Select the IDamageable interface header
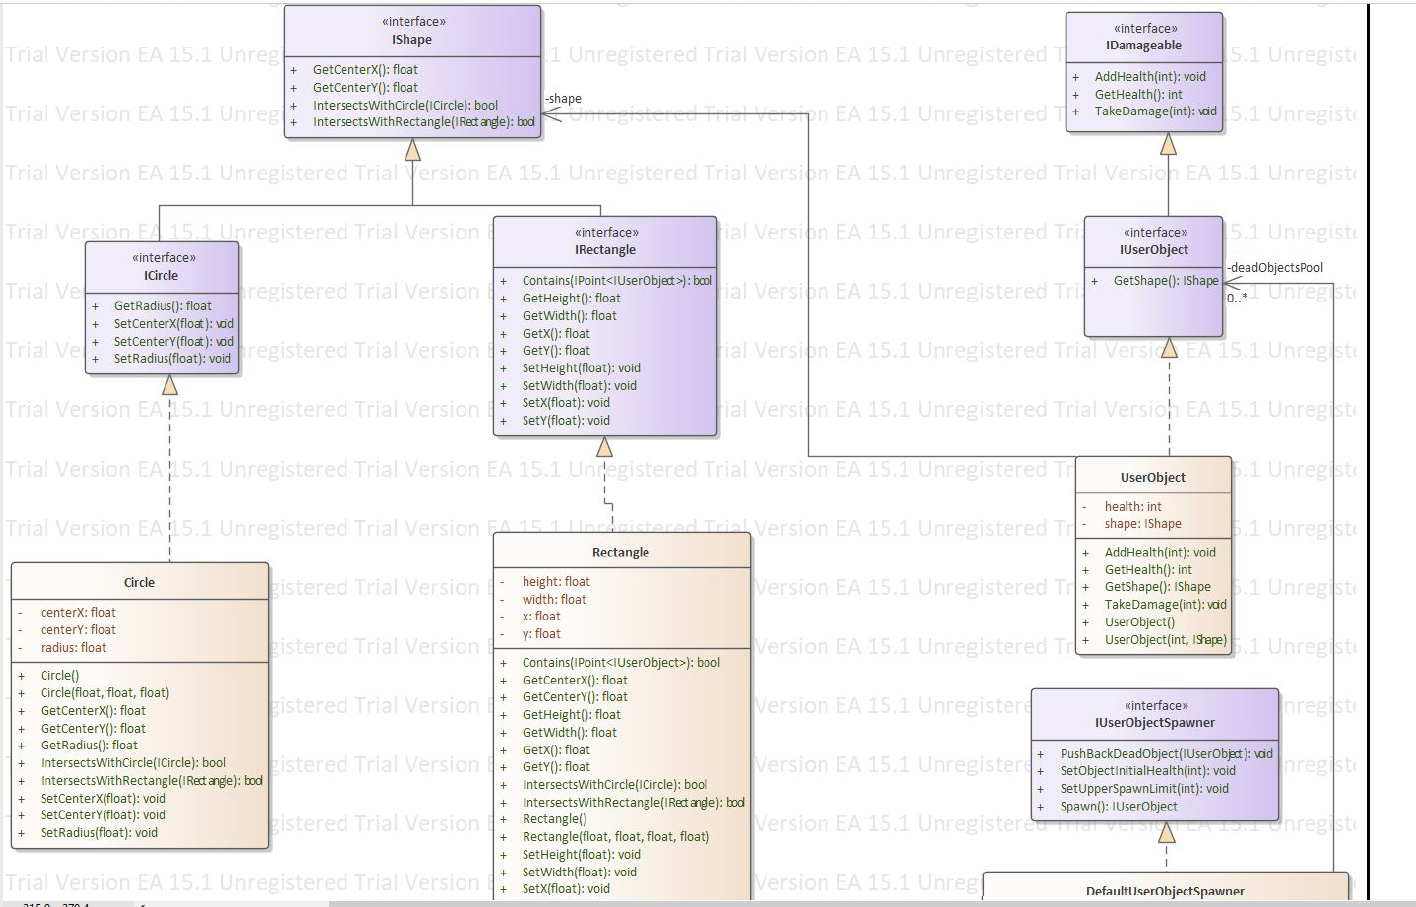The image size is (1416, 907). tap(1144, 45)
